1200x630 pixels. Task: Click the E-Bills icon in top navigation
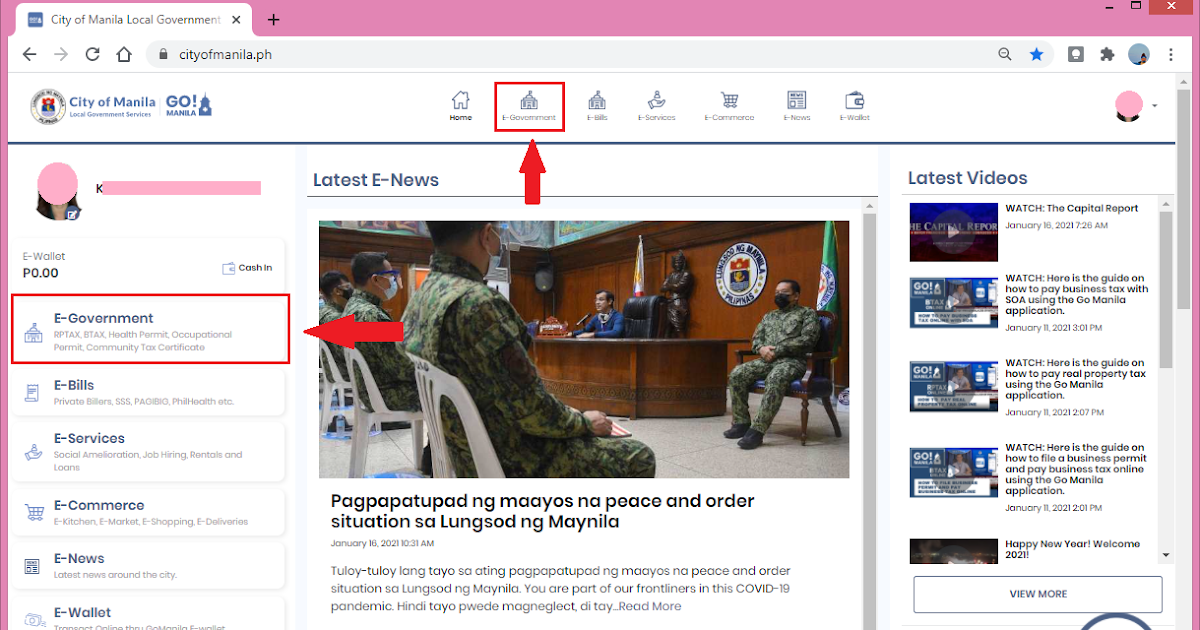(x=596, y=100)
